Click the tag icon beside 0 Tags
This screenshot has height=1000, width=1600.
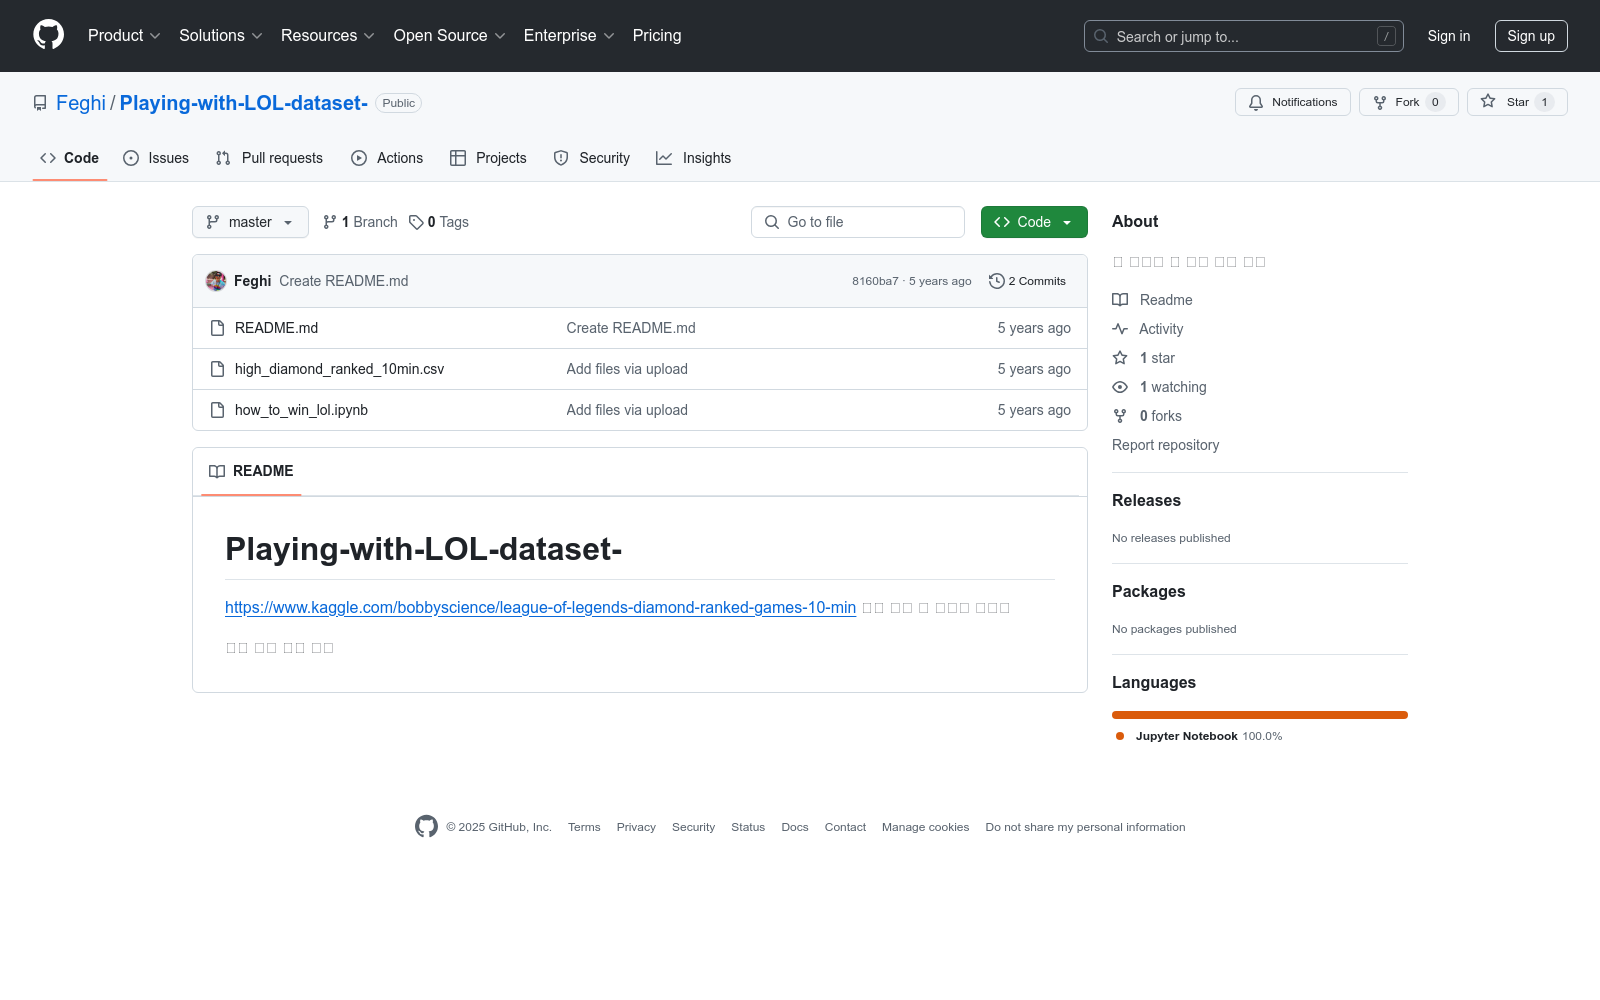tap(416, 222)
